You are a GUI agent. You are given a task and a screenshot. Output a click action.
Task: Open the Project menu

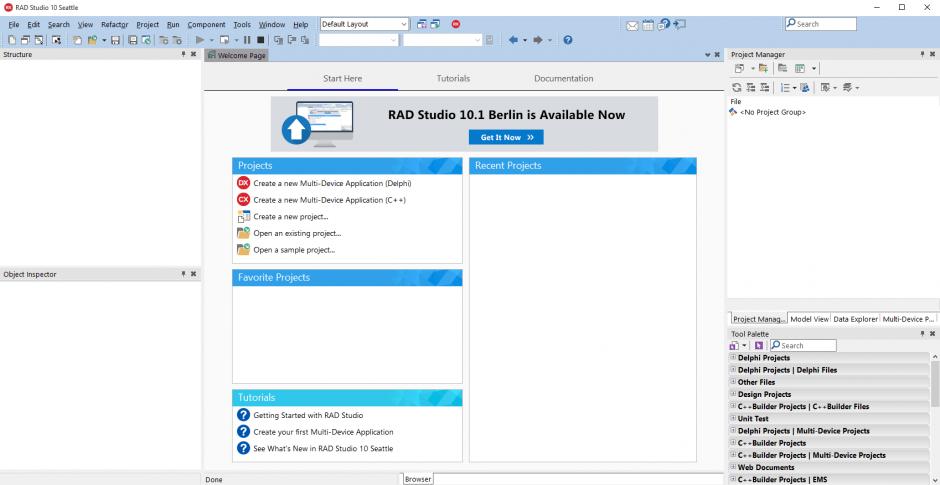(x=147, y=25)
